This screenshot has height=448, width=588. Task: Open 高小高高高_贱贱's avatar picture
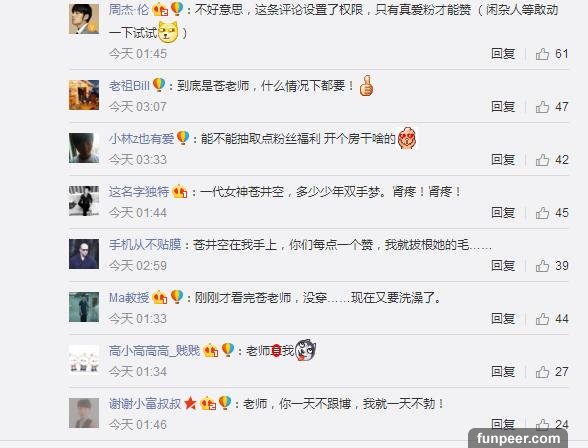point(84,360)
